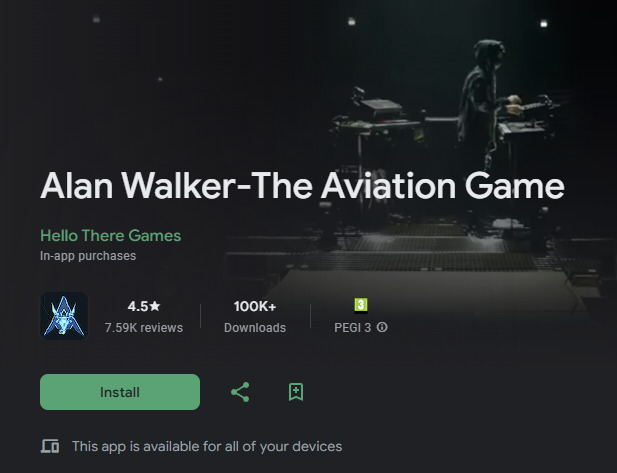Click the In-app purchases label
Image resolution: width=617 pixels, height=473 pixels.
coord(88,256)
